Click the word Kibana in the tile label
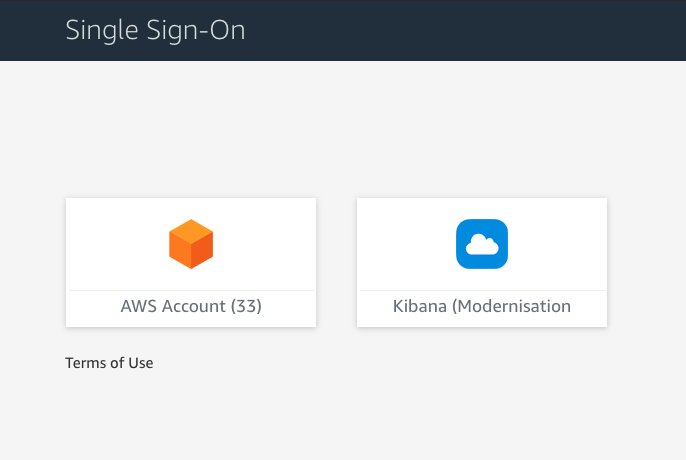This screenshot has height=460, width=686. 420,306
